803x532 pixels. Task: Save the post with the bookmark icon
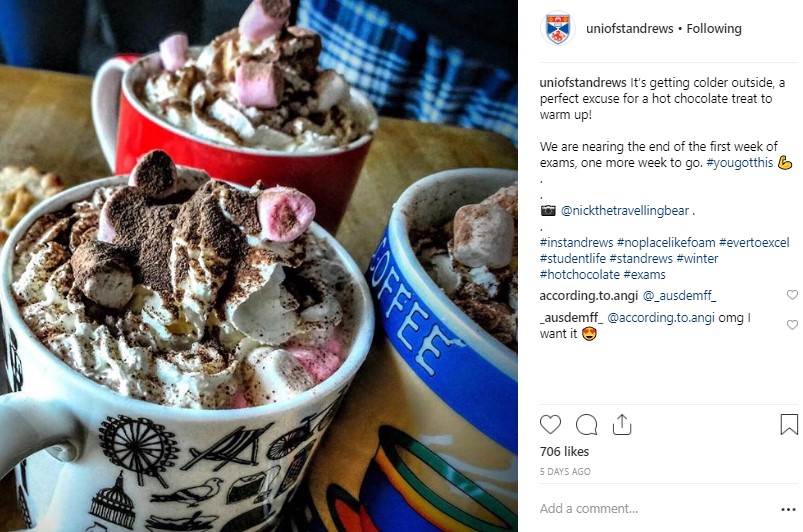789,424
